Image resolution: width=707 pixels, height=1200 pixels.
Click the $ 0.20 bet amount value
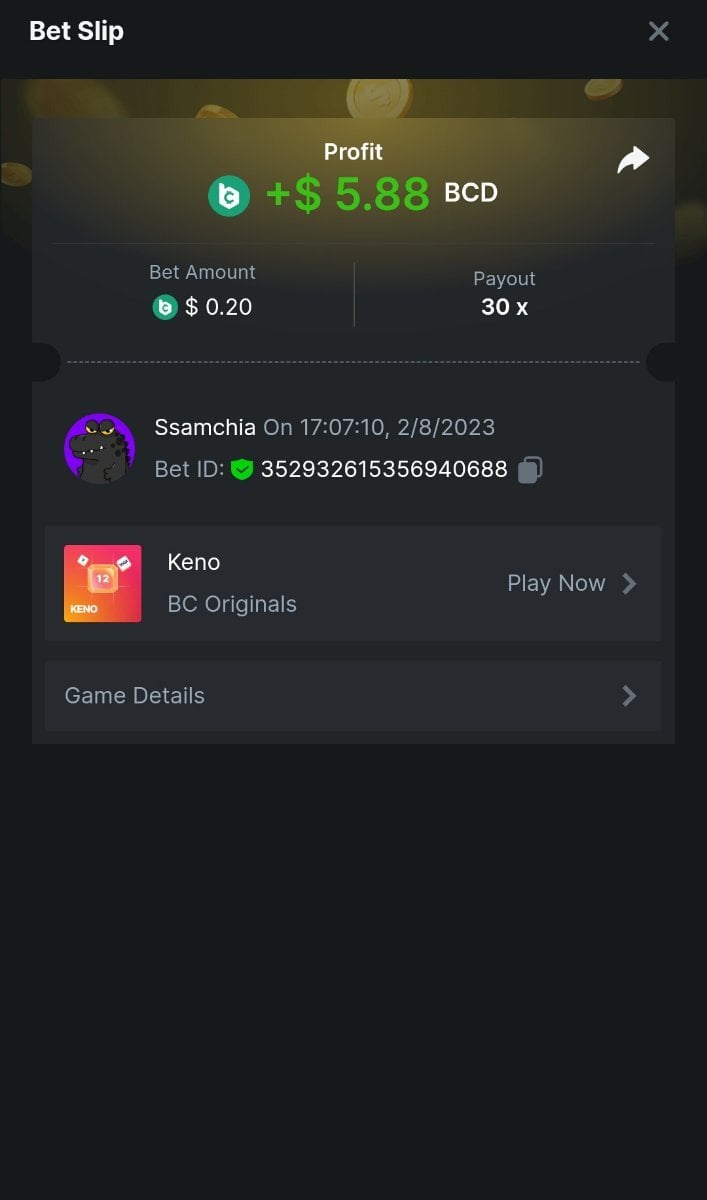click(x=218, y=307)
